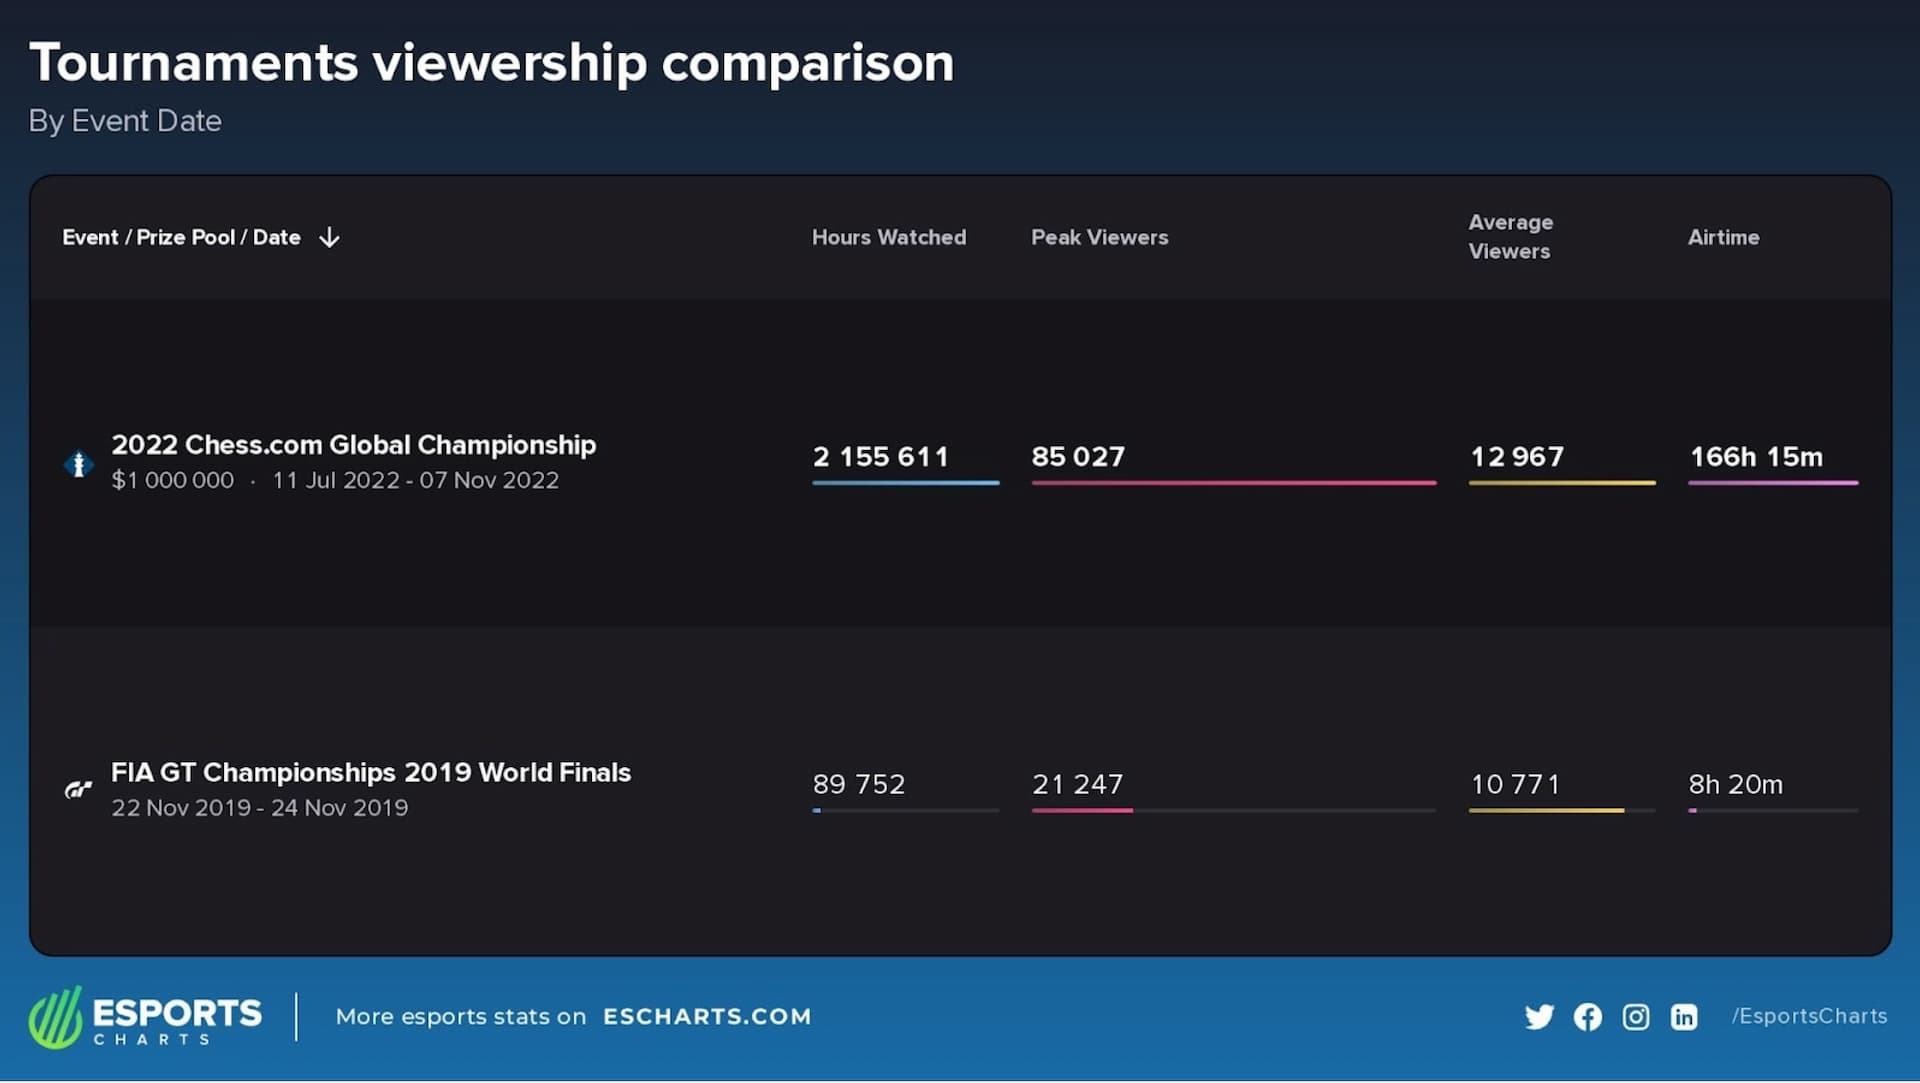
Task: Click the Gran Turismo event icon
Action: 78,790
